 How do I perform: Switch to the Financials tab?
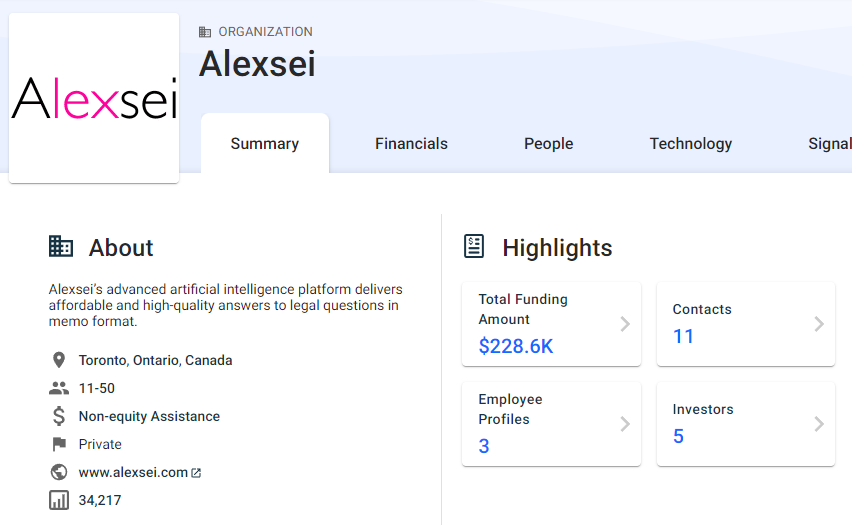pos(411,144)
